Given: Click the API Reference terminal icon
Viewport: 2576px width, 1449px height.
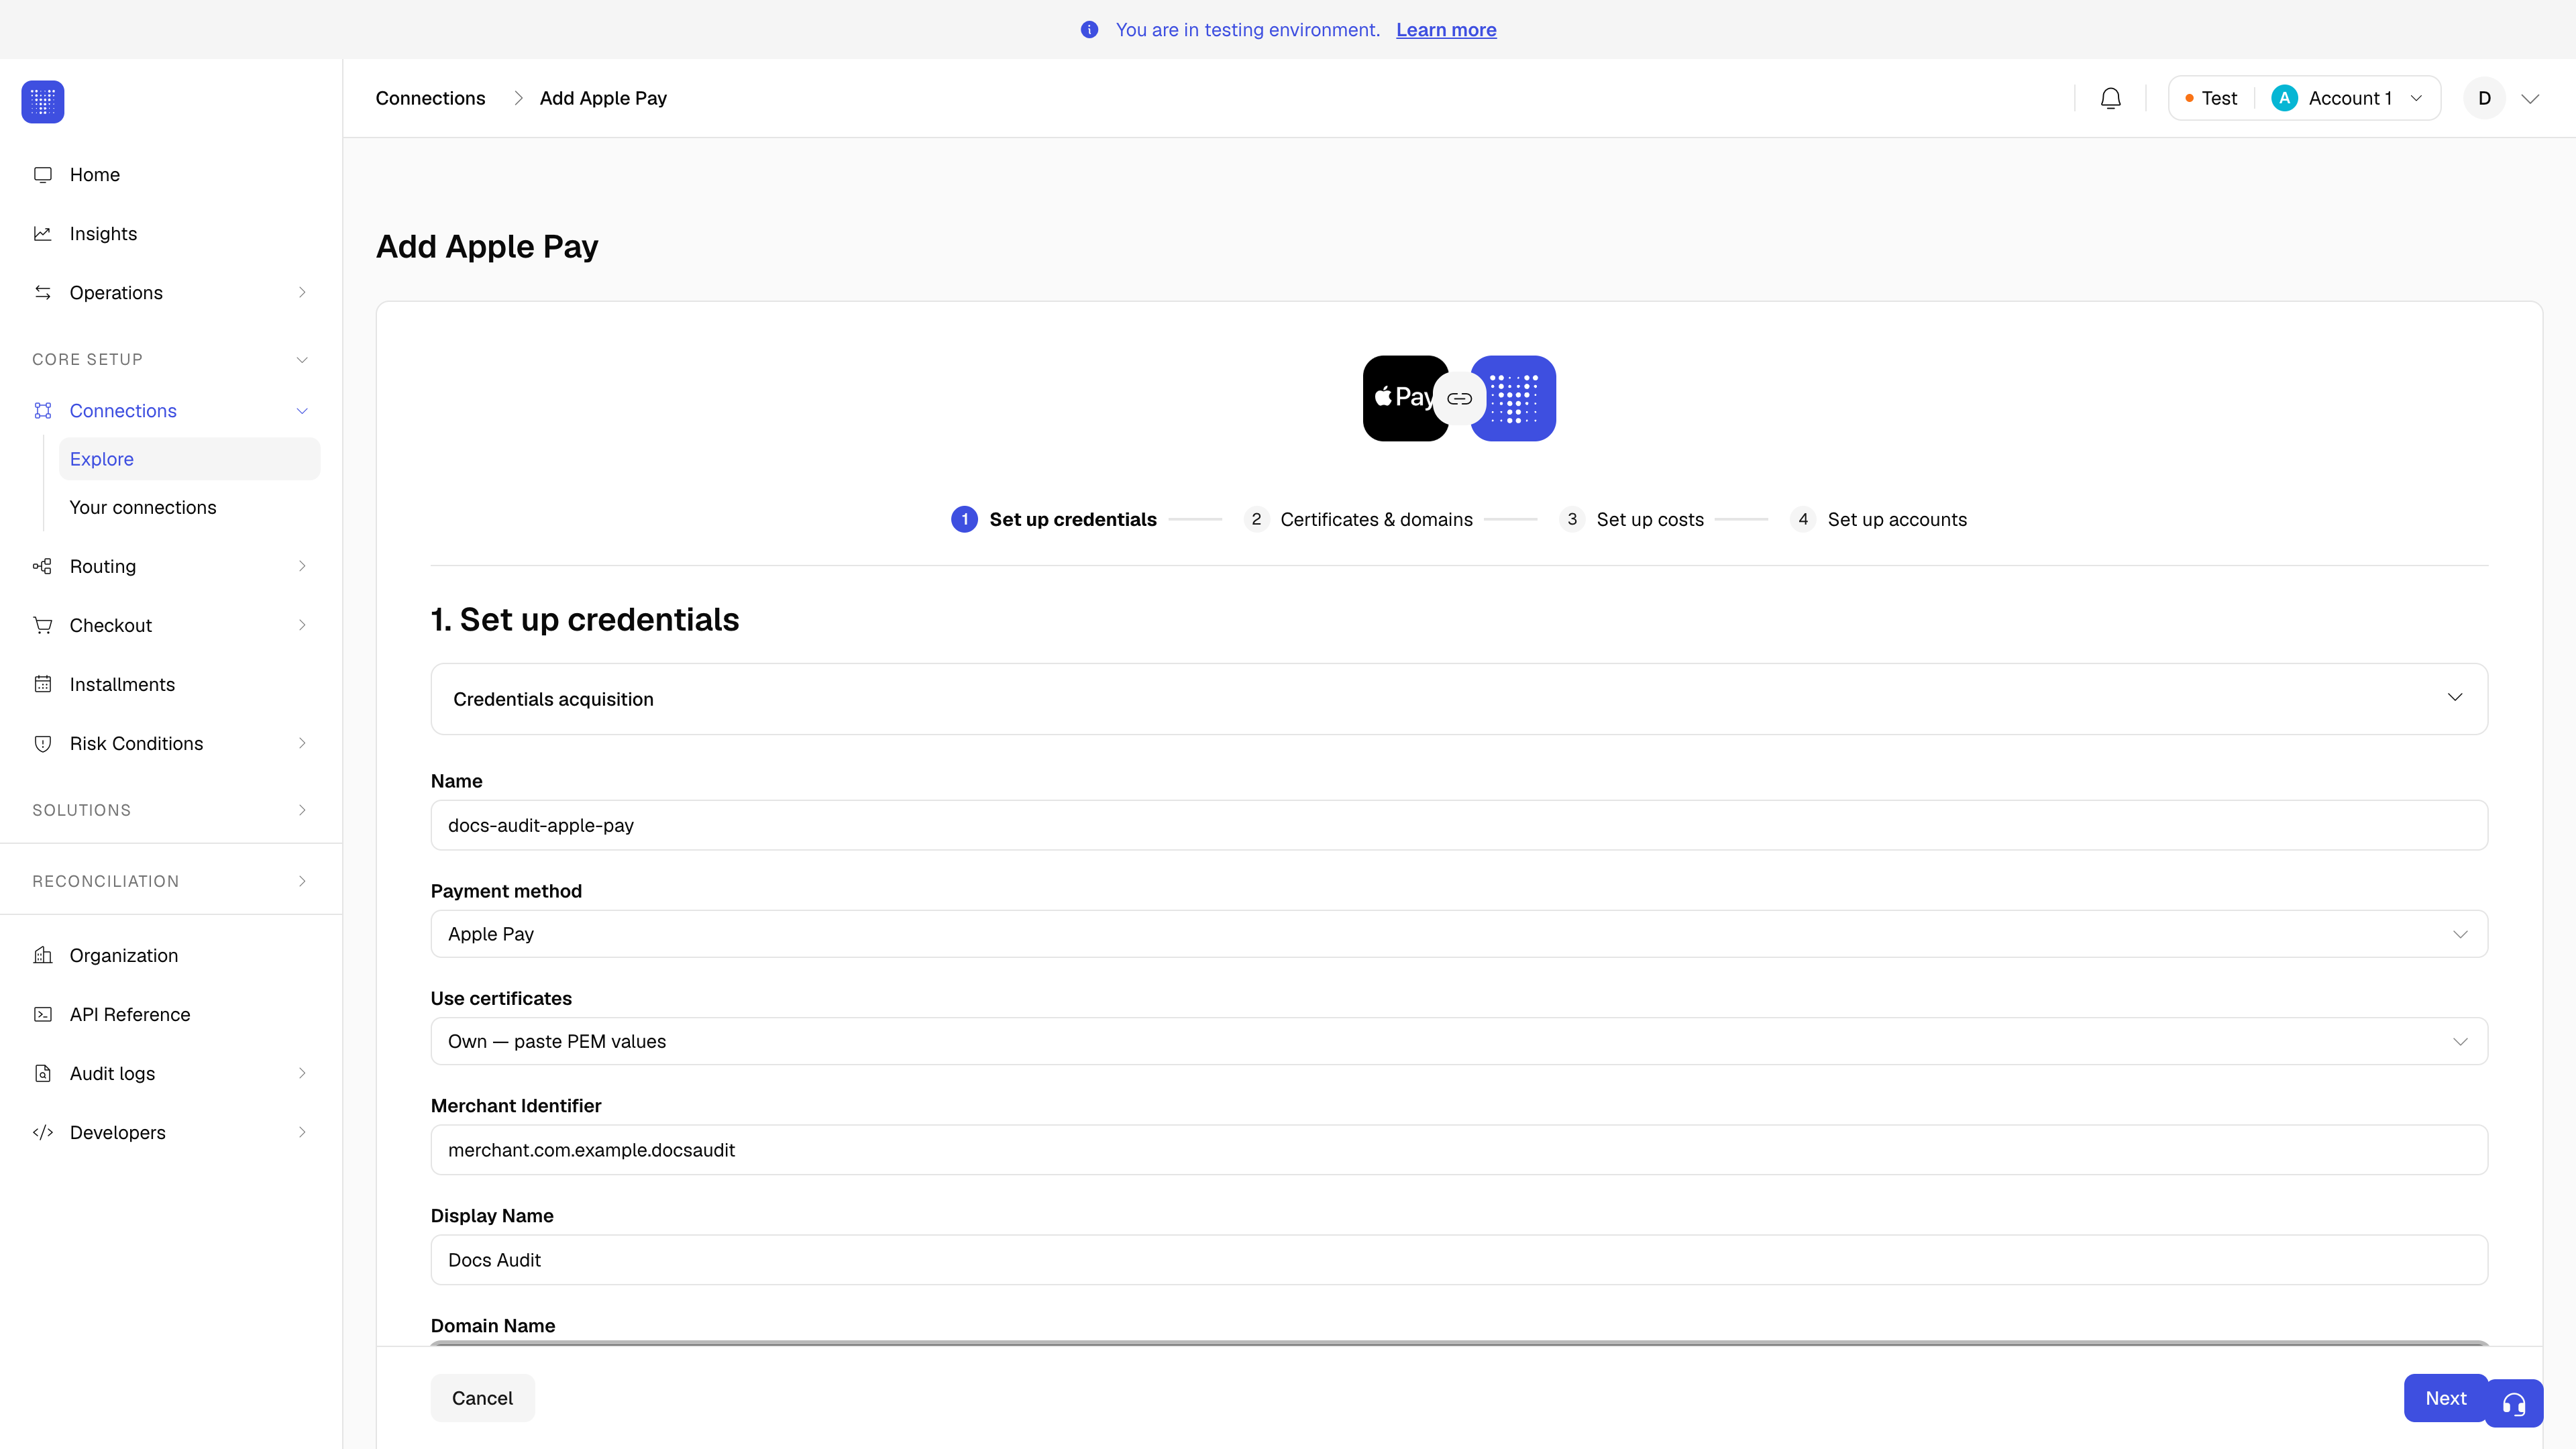Looking at the screenshot, I should [43, 1014].
